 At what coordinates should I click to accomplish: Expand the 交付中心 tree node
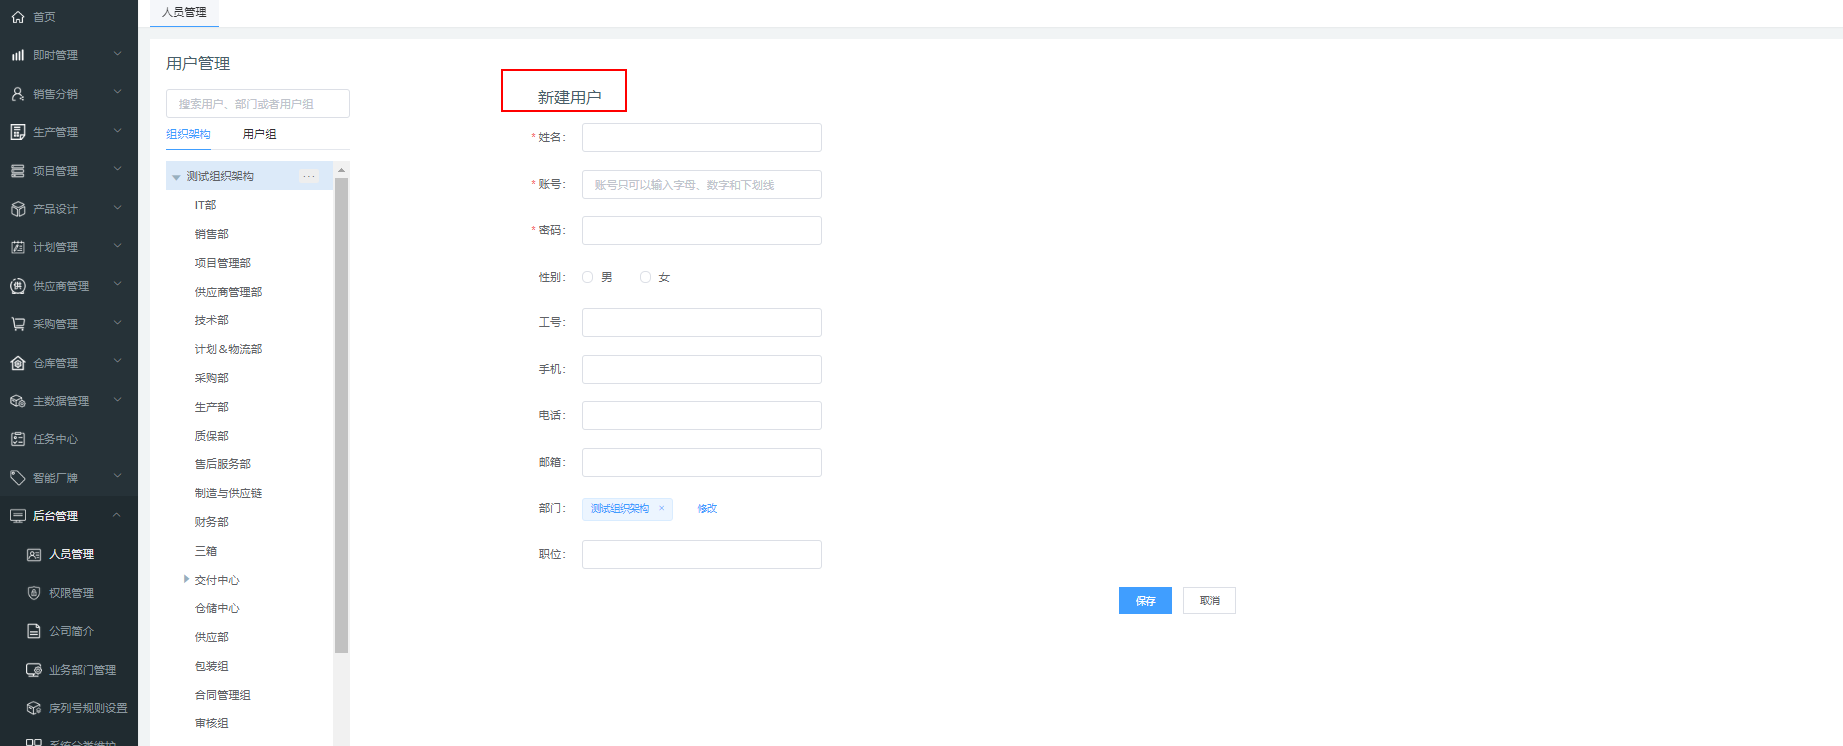tap(186, 579)
